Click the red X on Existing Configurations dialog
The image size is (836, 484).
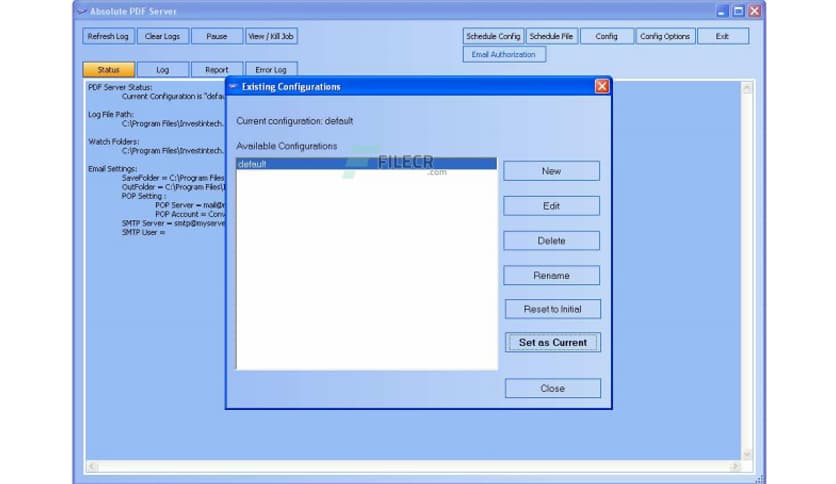tap(602, 86)
